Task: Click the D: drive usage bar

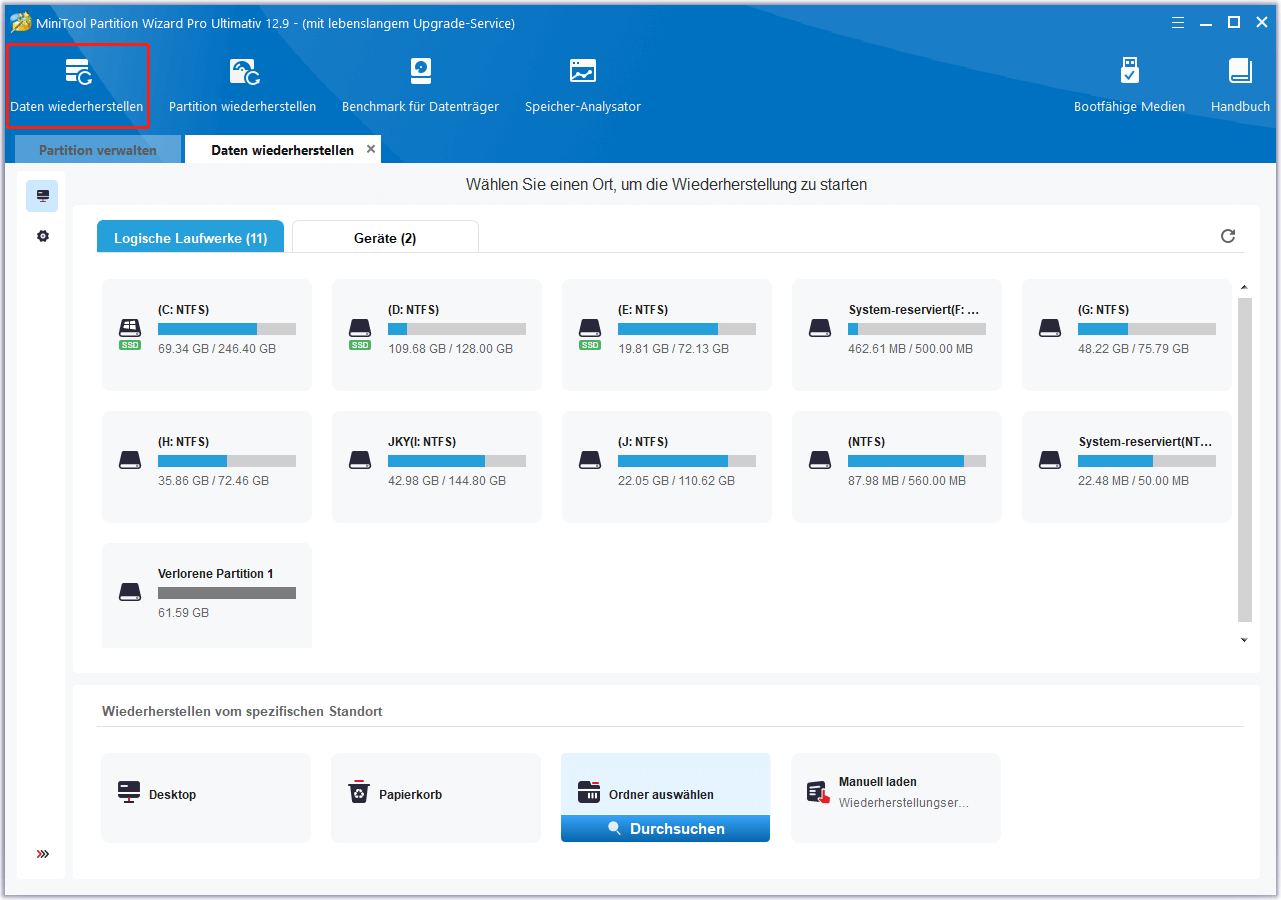Action: [457, 329]
